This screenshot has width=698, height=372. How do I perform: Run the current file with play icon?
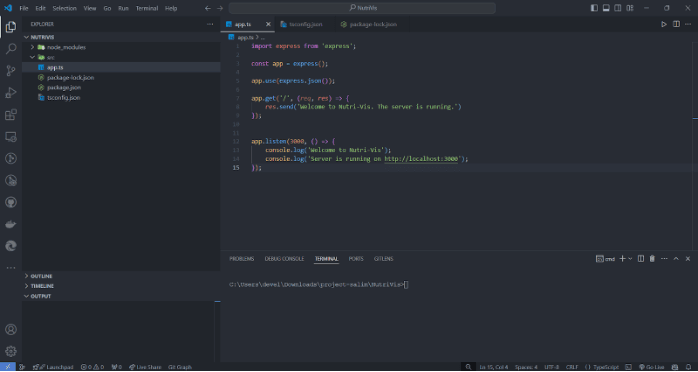pos(664,24)
